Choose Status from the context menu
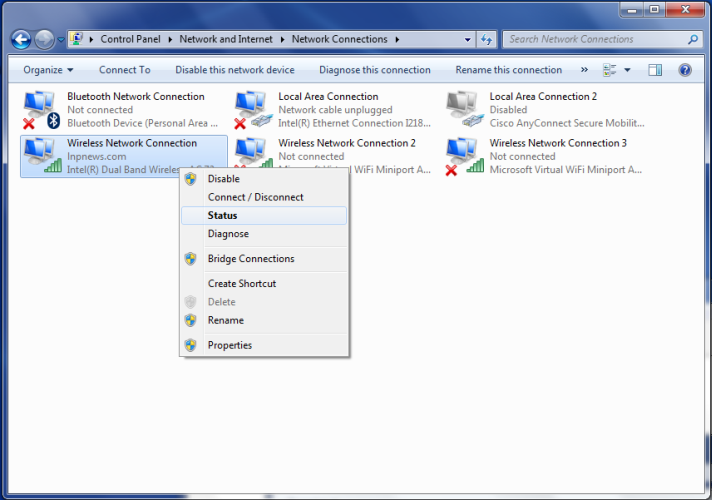 coord(222,215)
